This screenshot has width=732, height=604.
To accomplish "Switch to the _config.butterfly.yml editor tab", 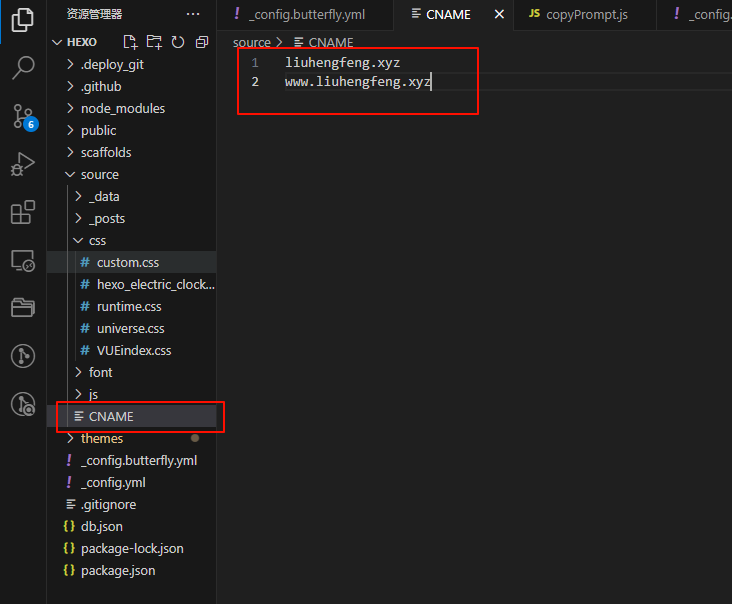I will click(306, 14).
